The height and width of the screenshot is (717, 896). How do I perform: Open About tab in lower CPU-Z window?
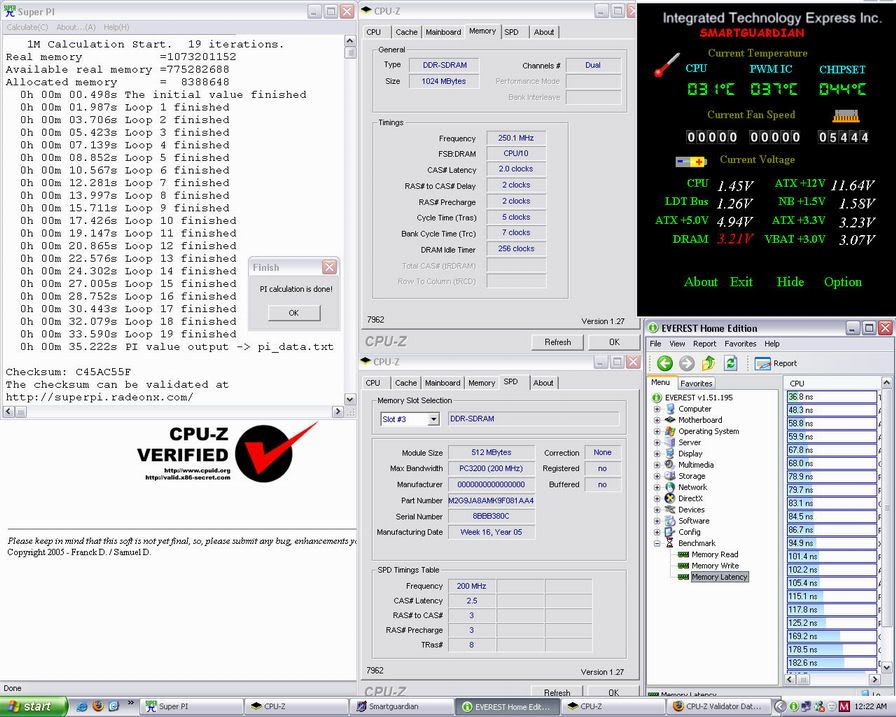(x=543, y=383)
